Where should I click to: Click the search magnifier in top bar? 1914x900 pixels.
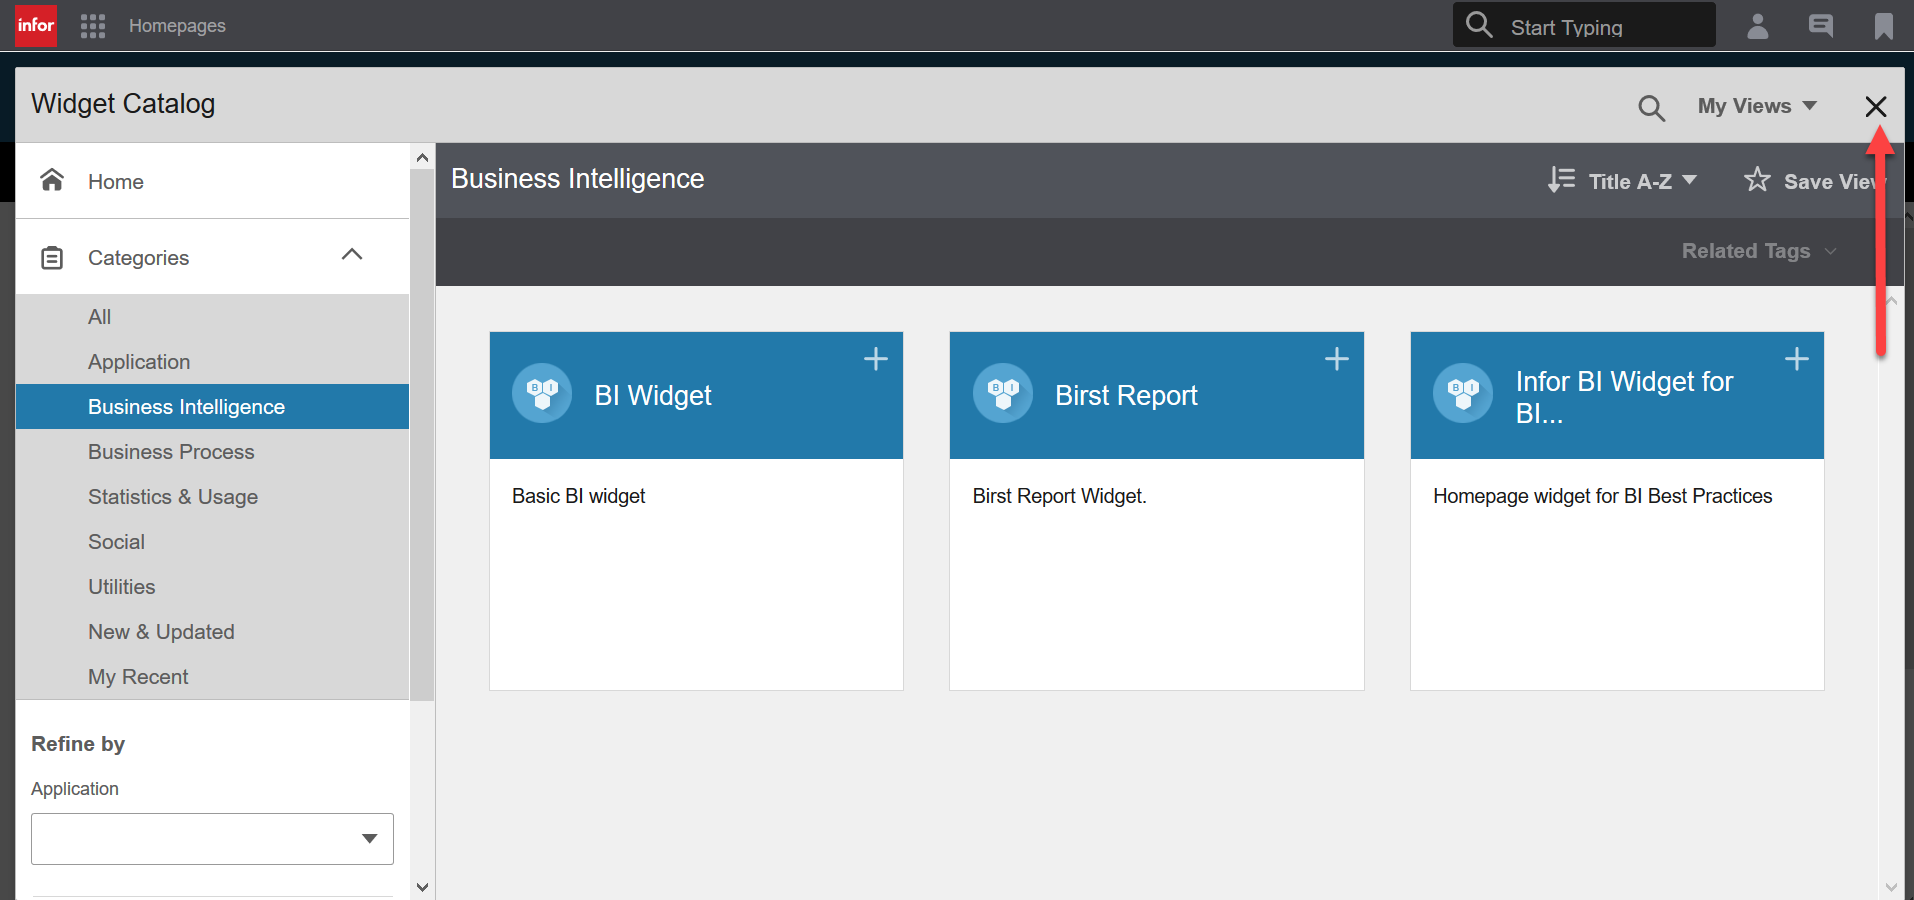click(x=1479, y=24)
